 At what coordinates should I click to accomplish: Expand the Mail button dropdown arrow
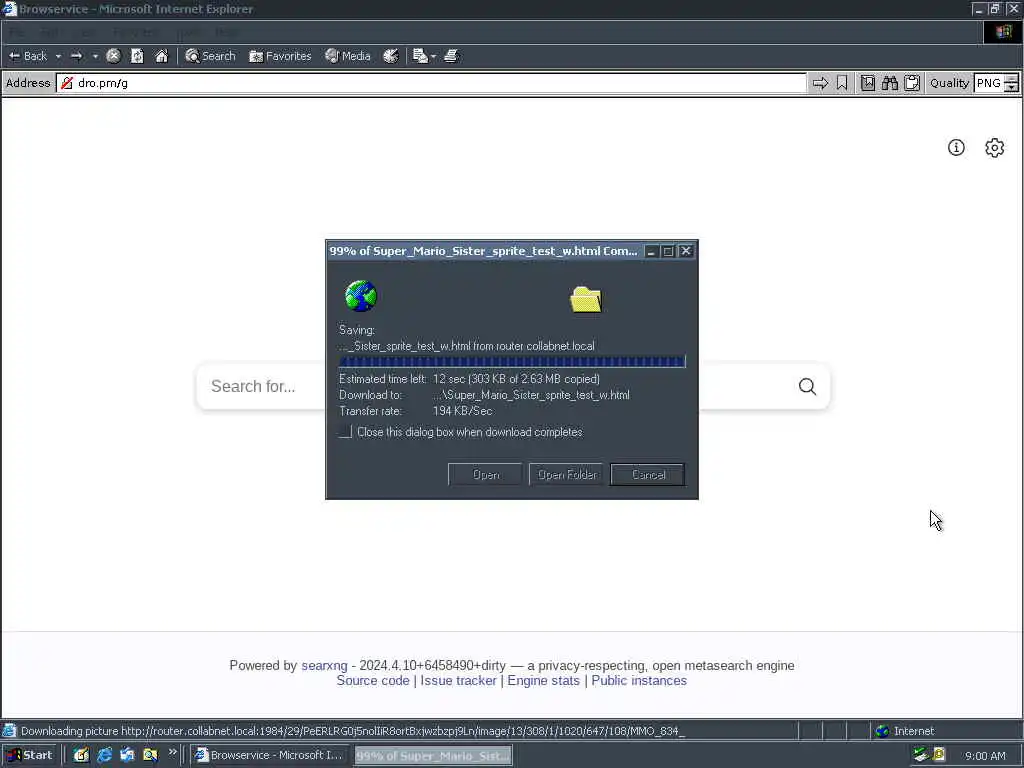433,56
